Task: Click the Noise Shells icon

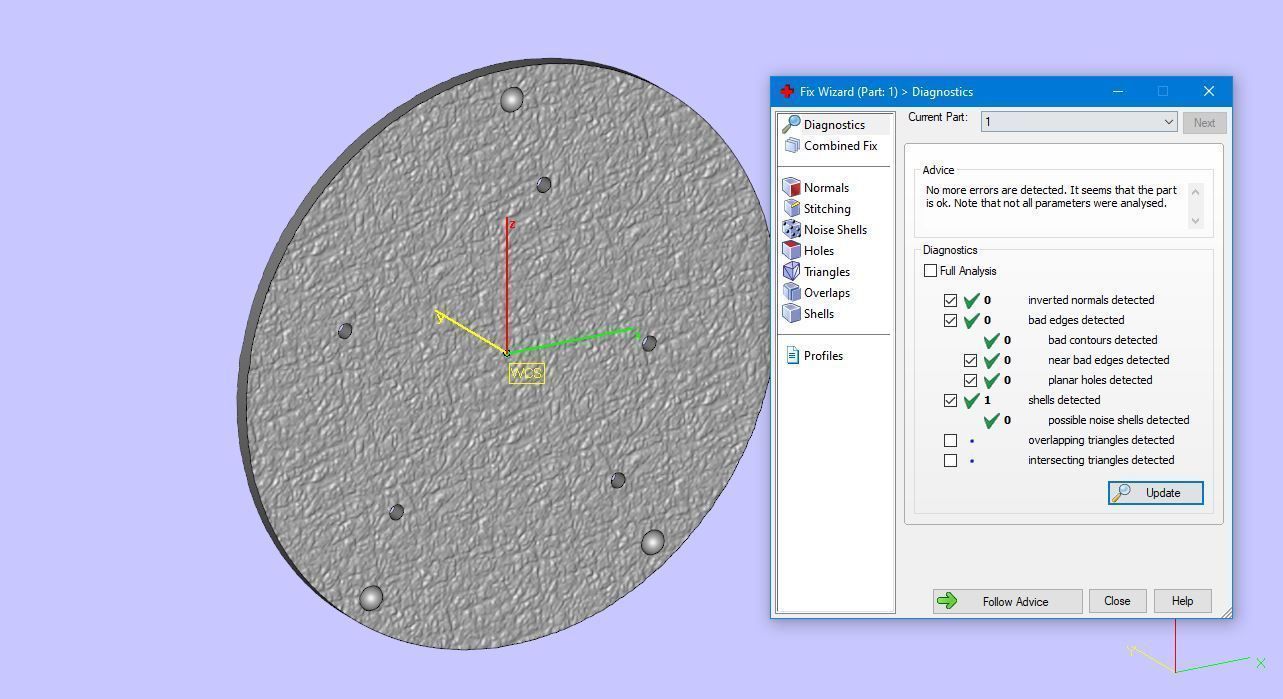Action: tap(791, 229)
